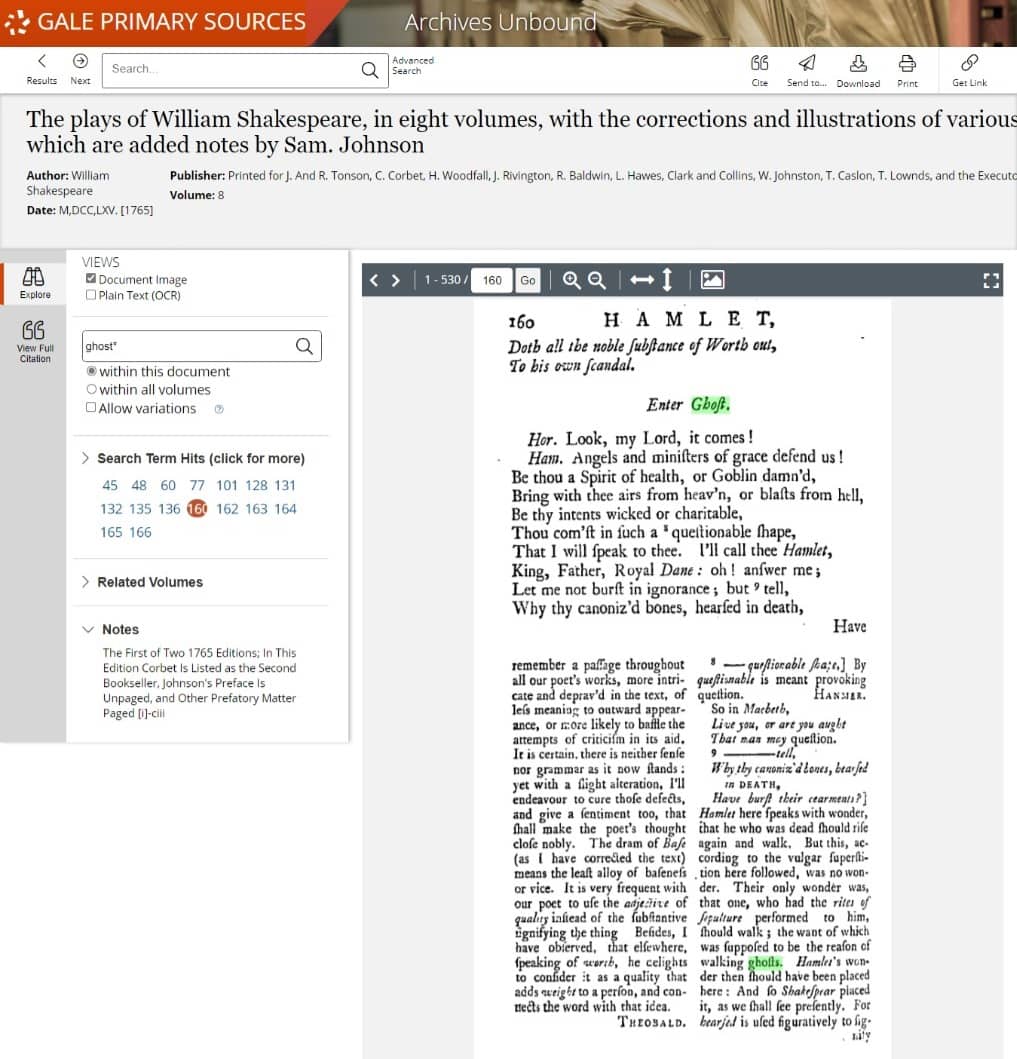1017x1059 pixels.
Task: Go to Next result
Action: pyautogui.click(x=80, y=69)
